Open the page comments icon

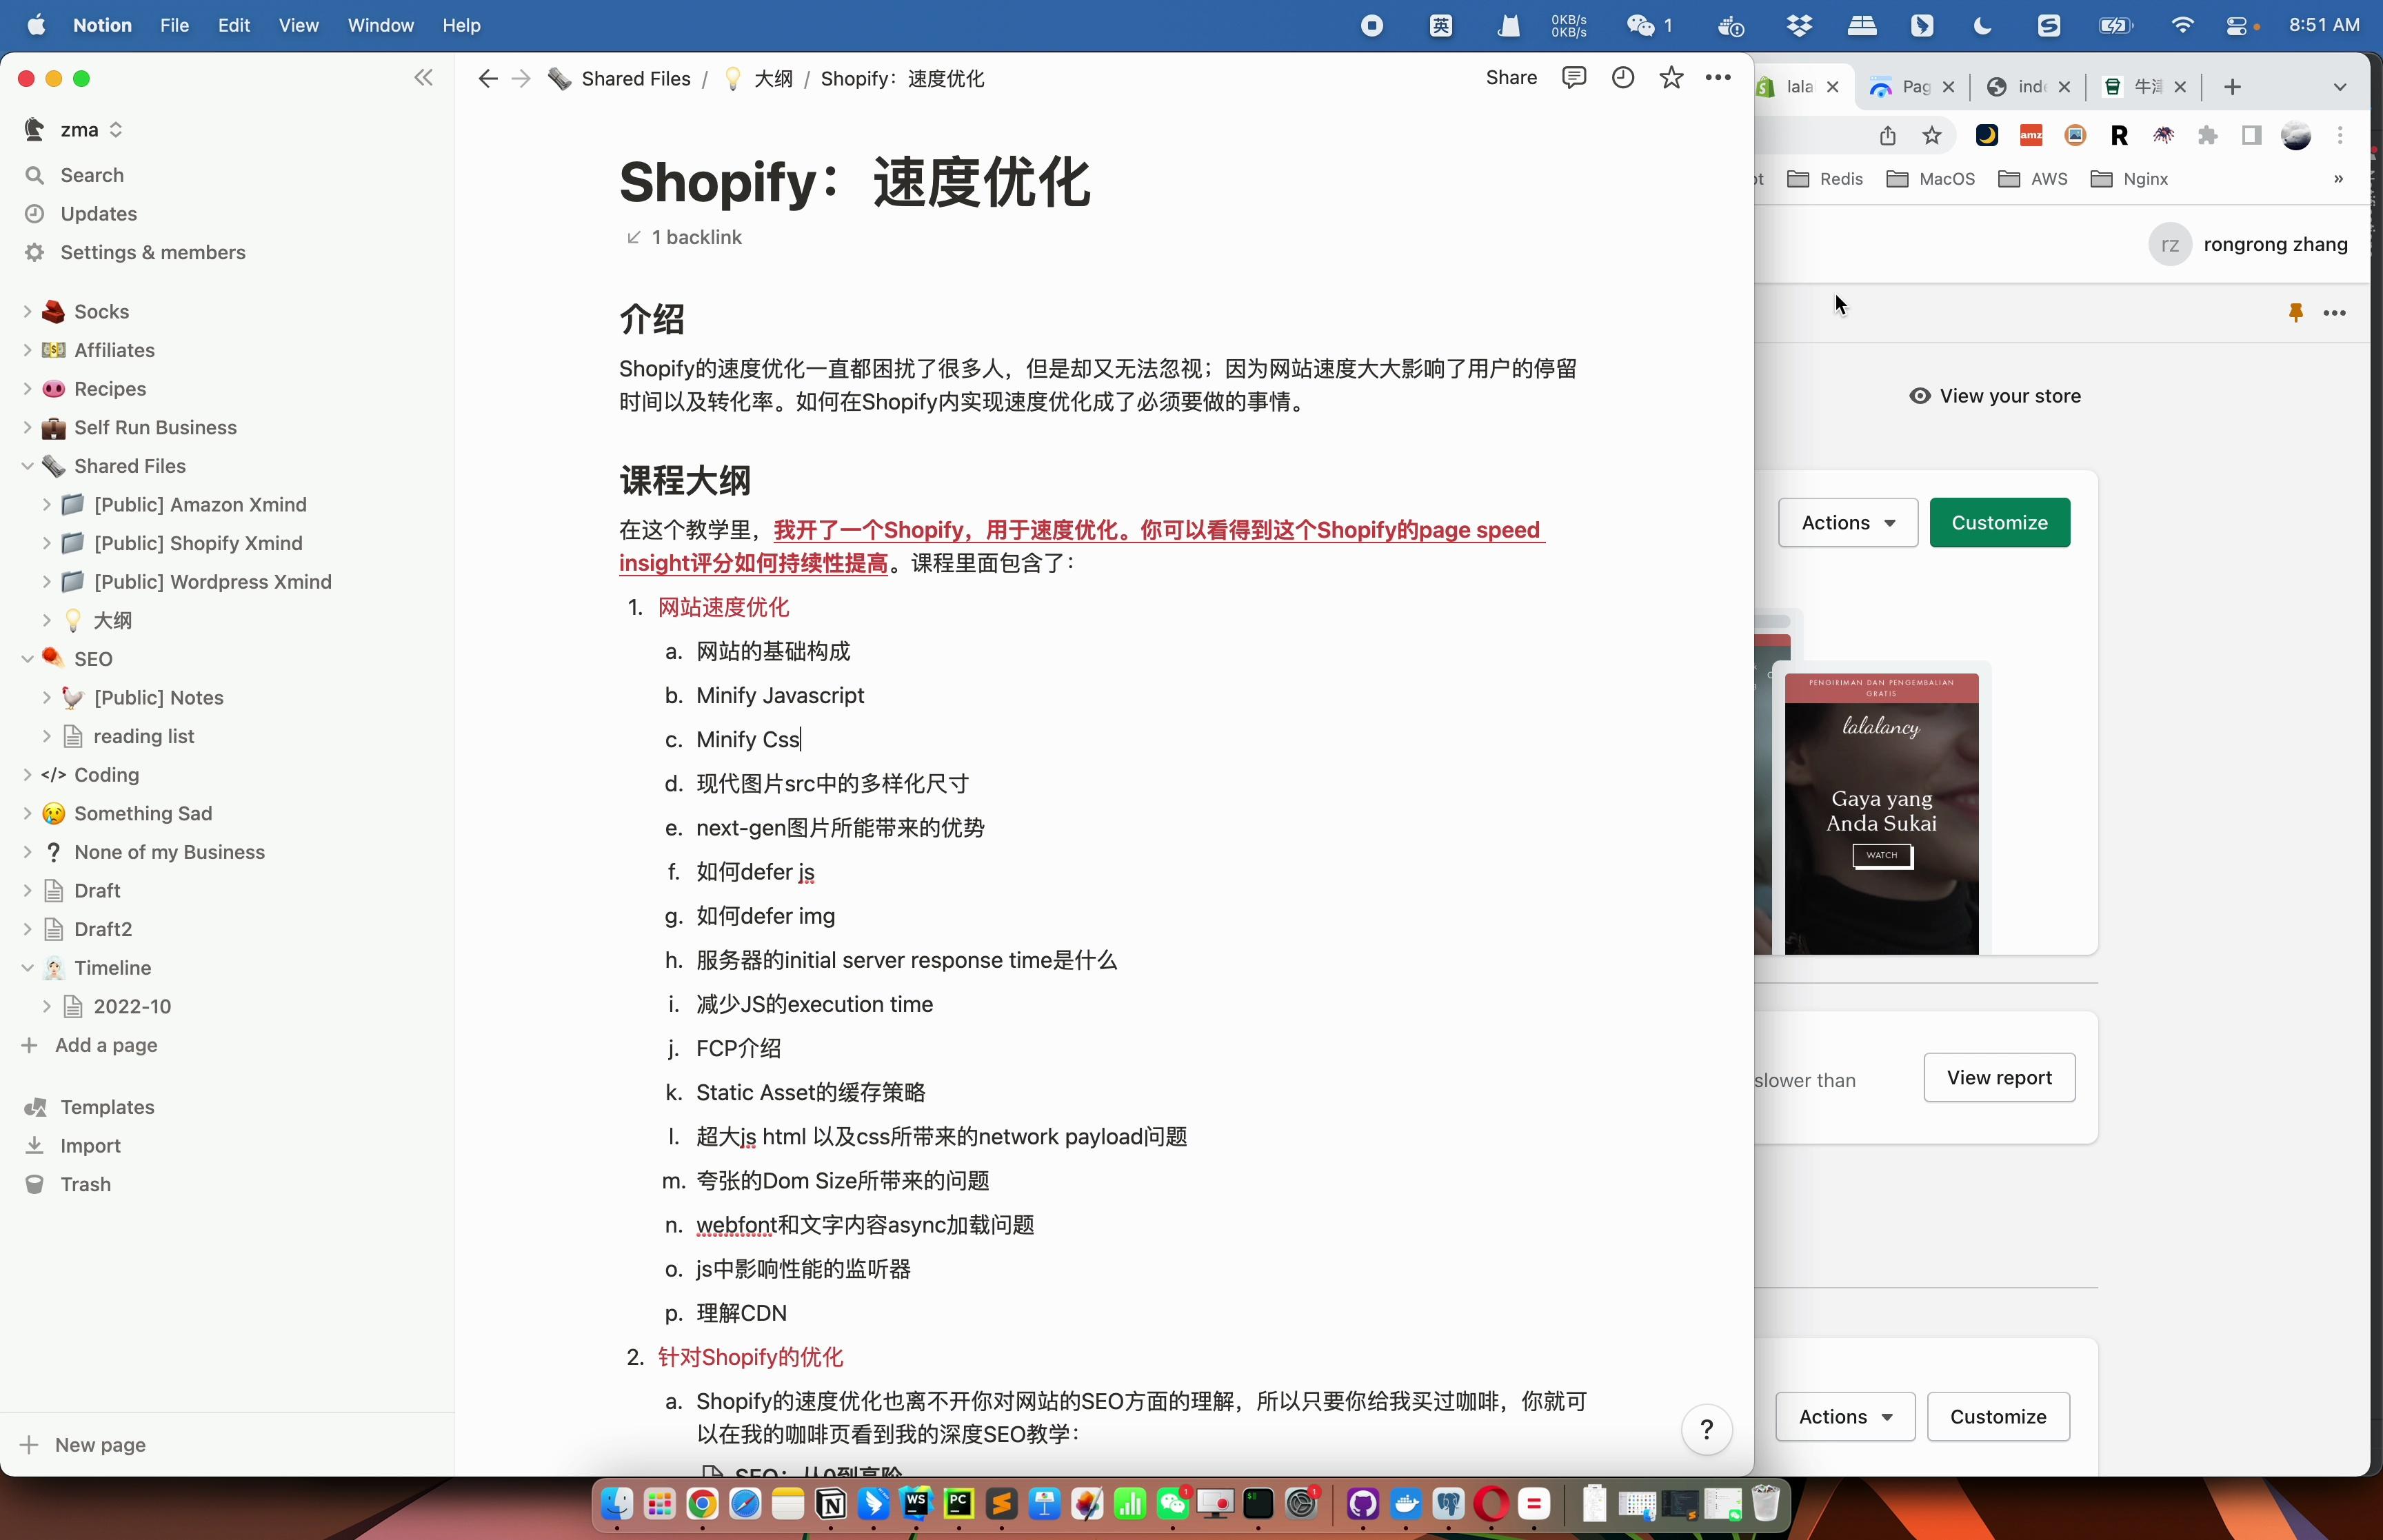point(1574,78)
